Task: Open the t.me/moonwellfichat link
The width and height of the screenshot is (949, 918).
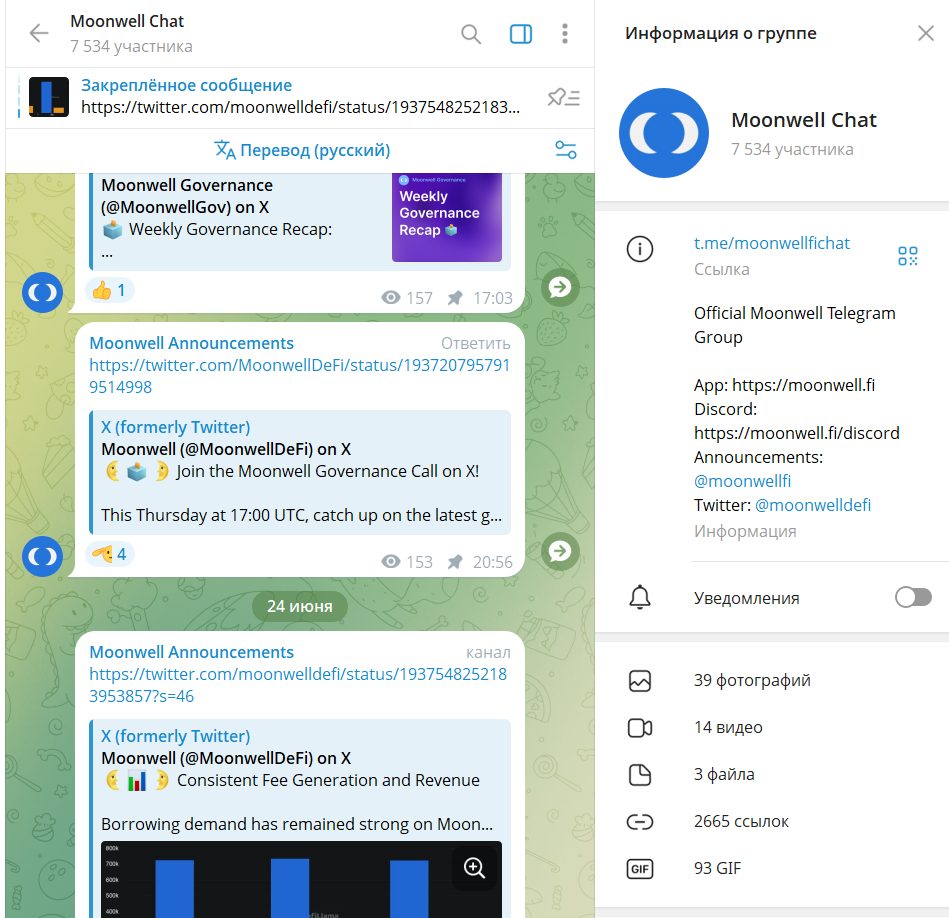Action: (x=772, y=243)
